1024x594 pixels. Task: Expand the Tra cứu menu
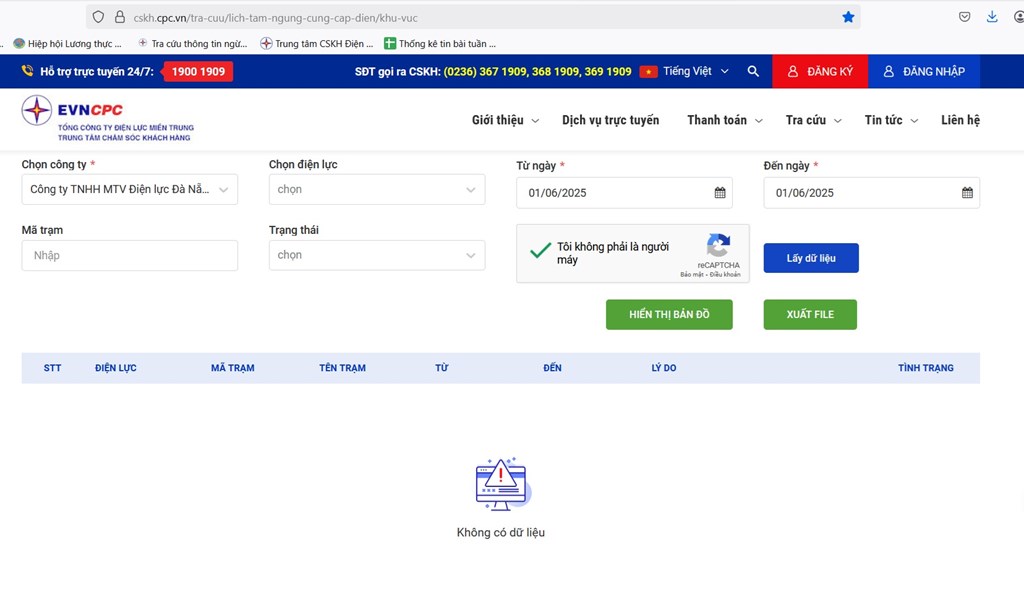pos(814,120)
